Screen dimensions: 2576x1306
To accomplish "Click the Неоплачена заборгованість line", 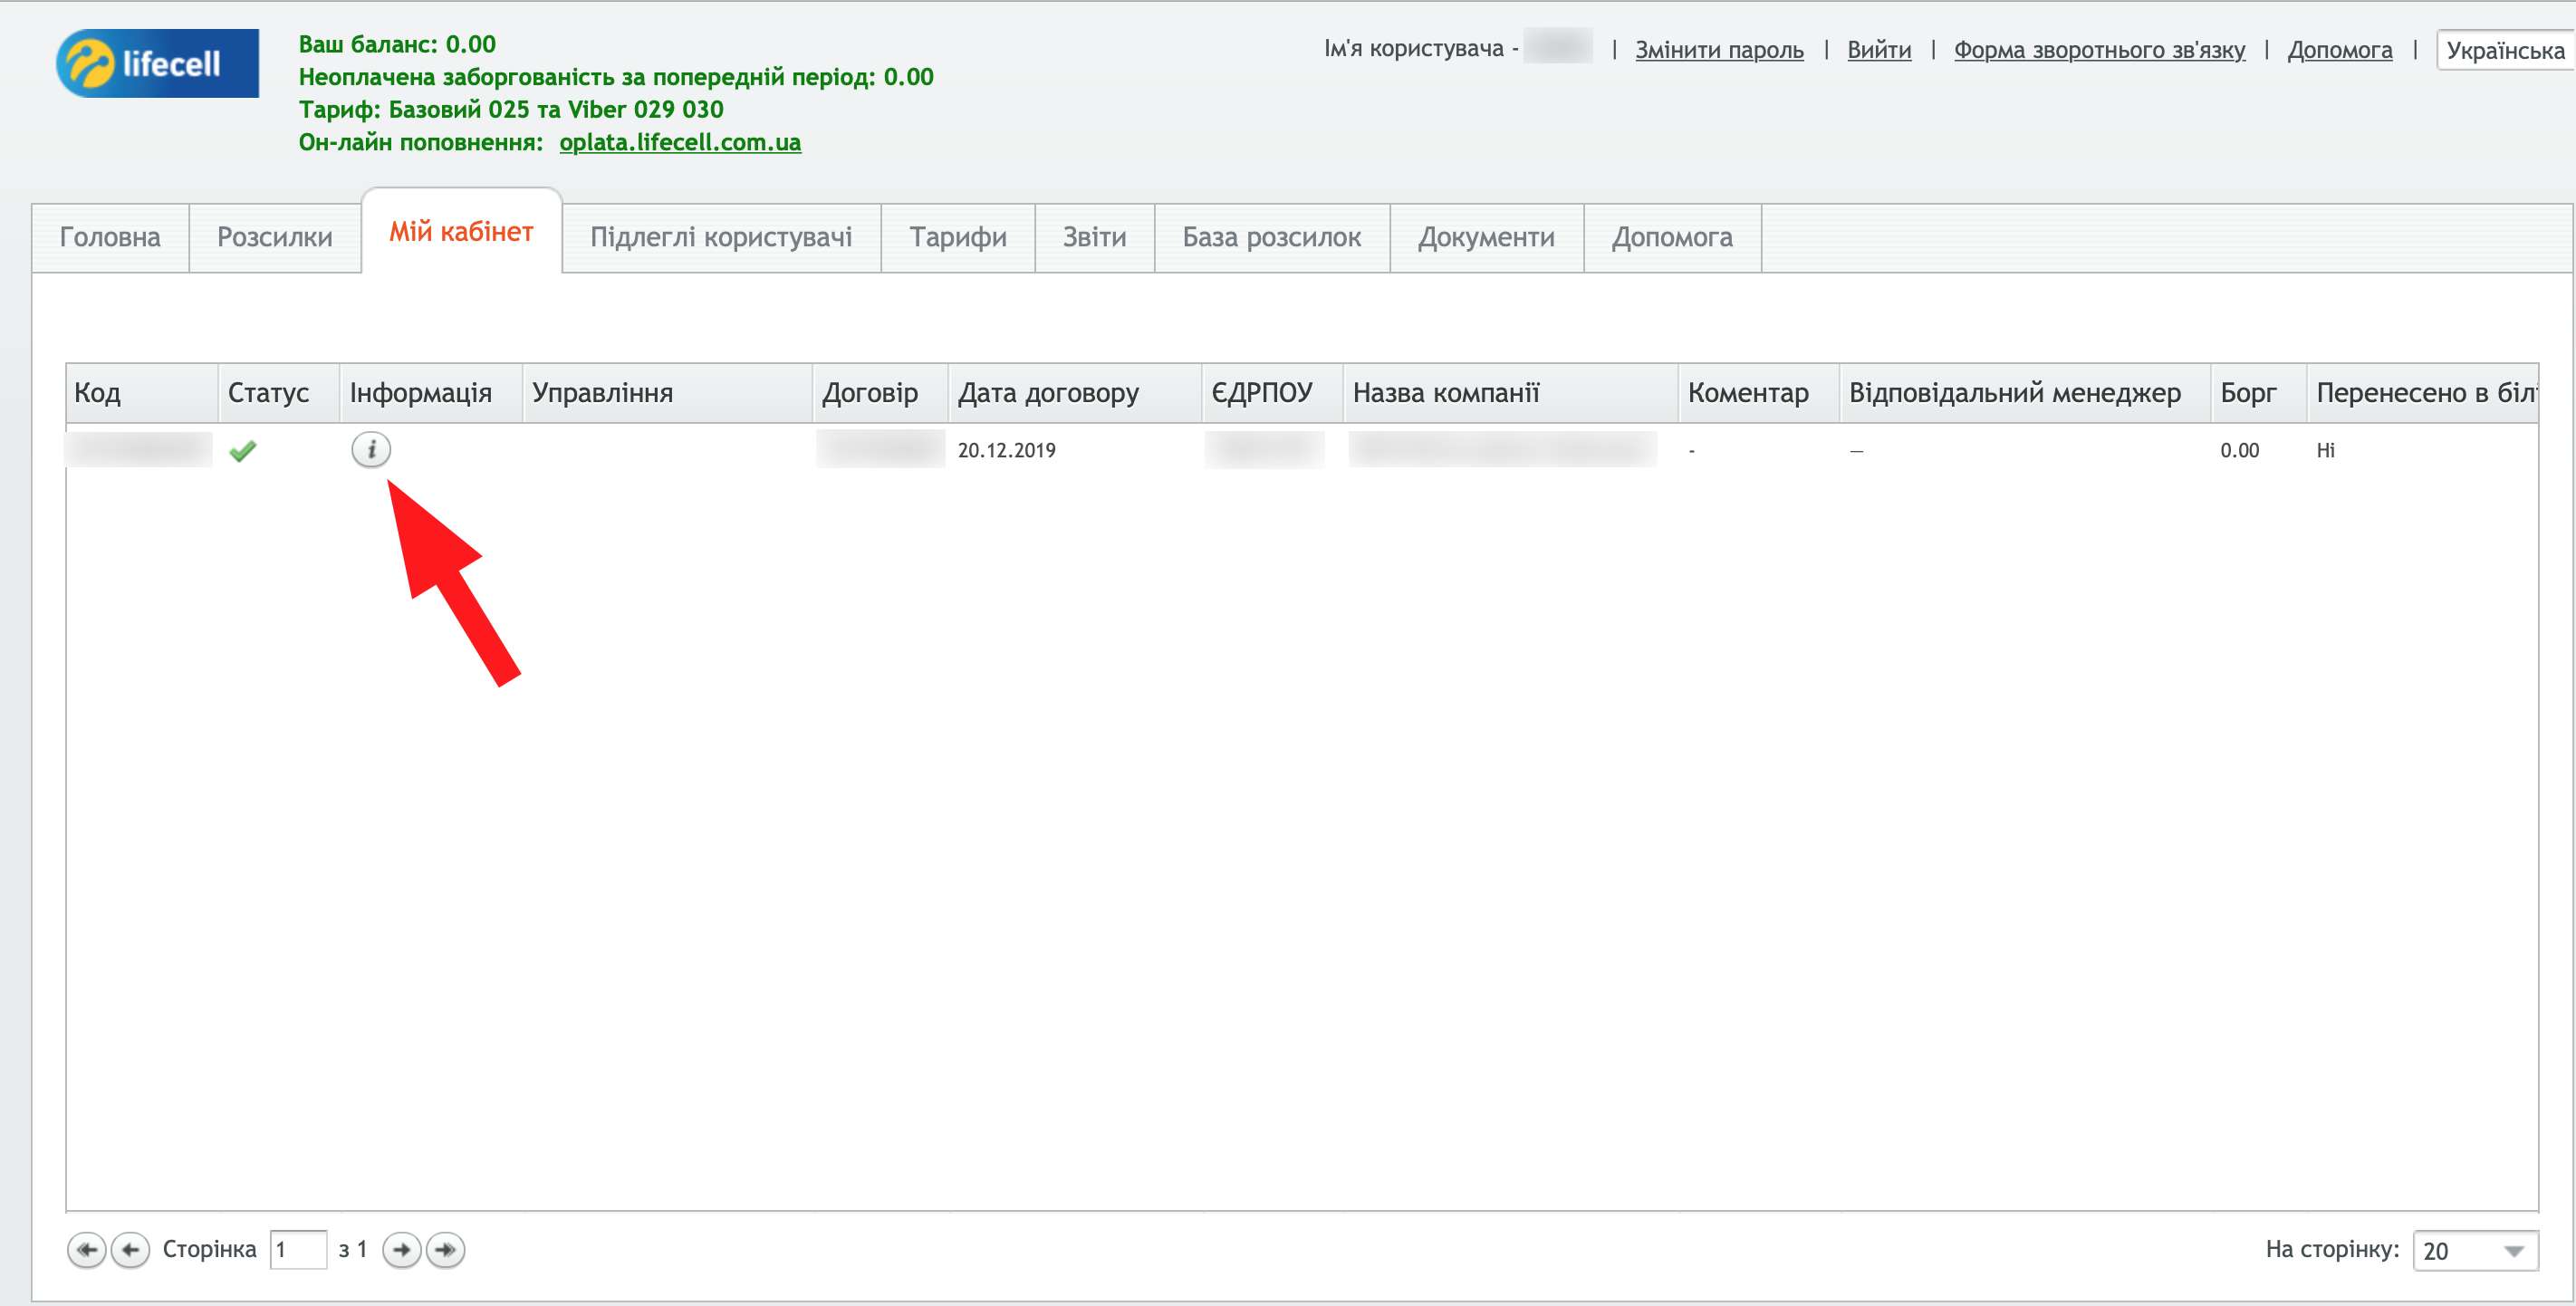I will pos(616,77).
